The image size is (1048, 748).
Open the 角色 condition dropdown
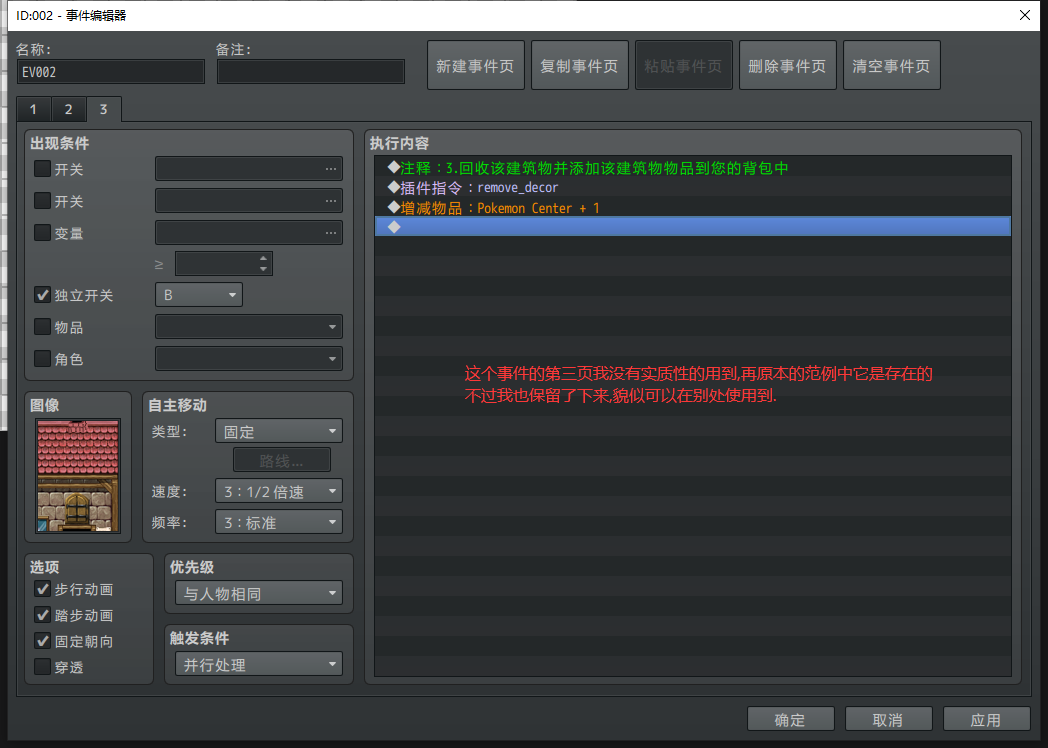[x=249, y=359]
